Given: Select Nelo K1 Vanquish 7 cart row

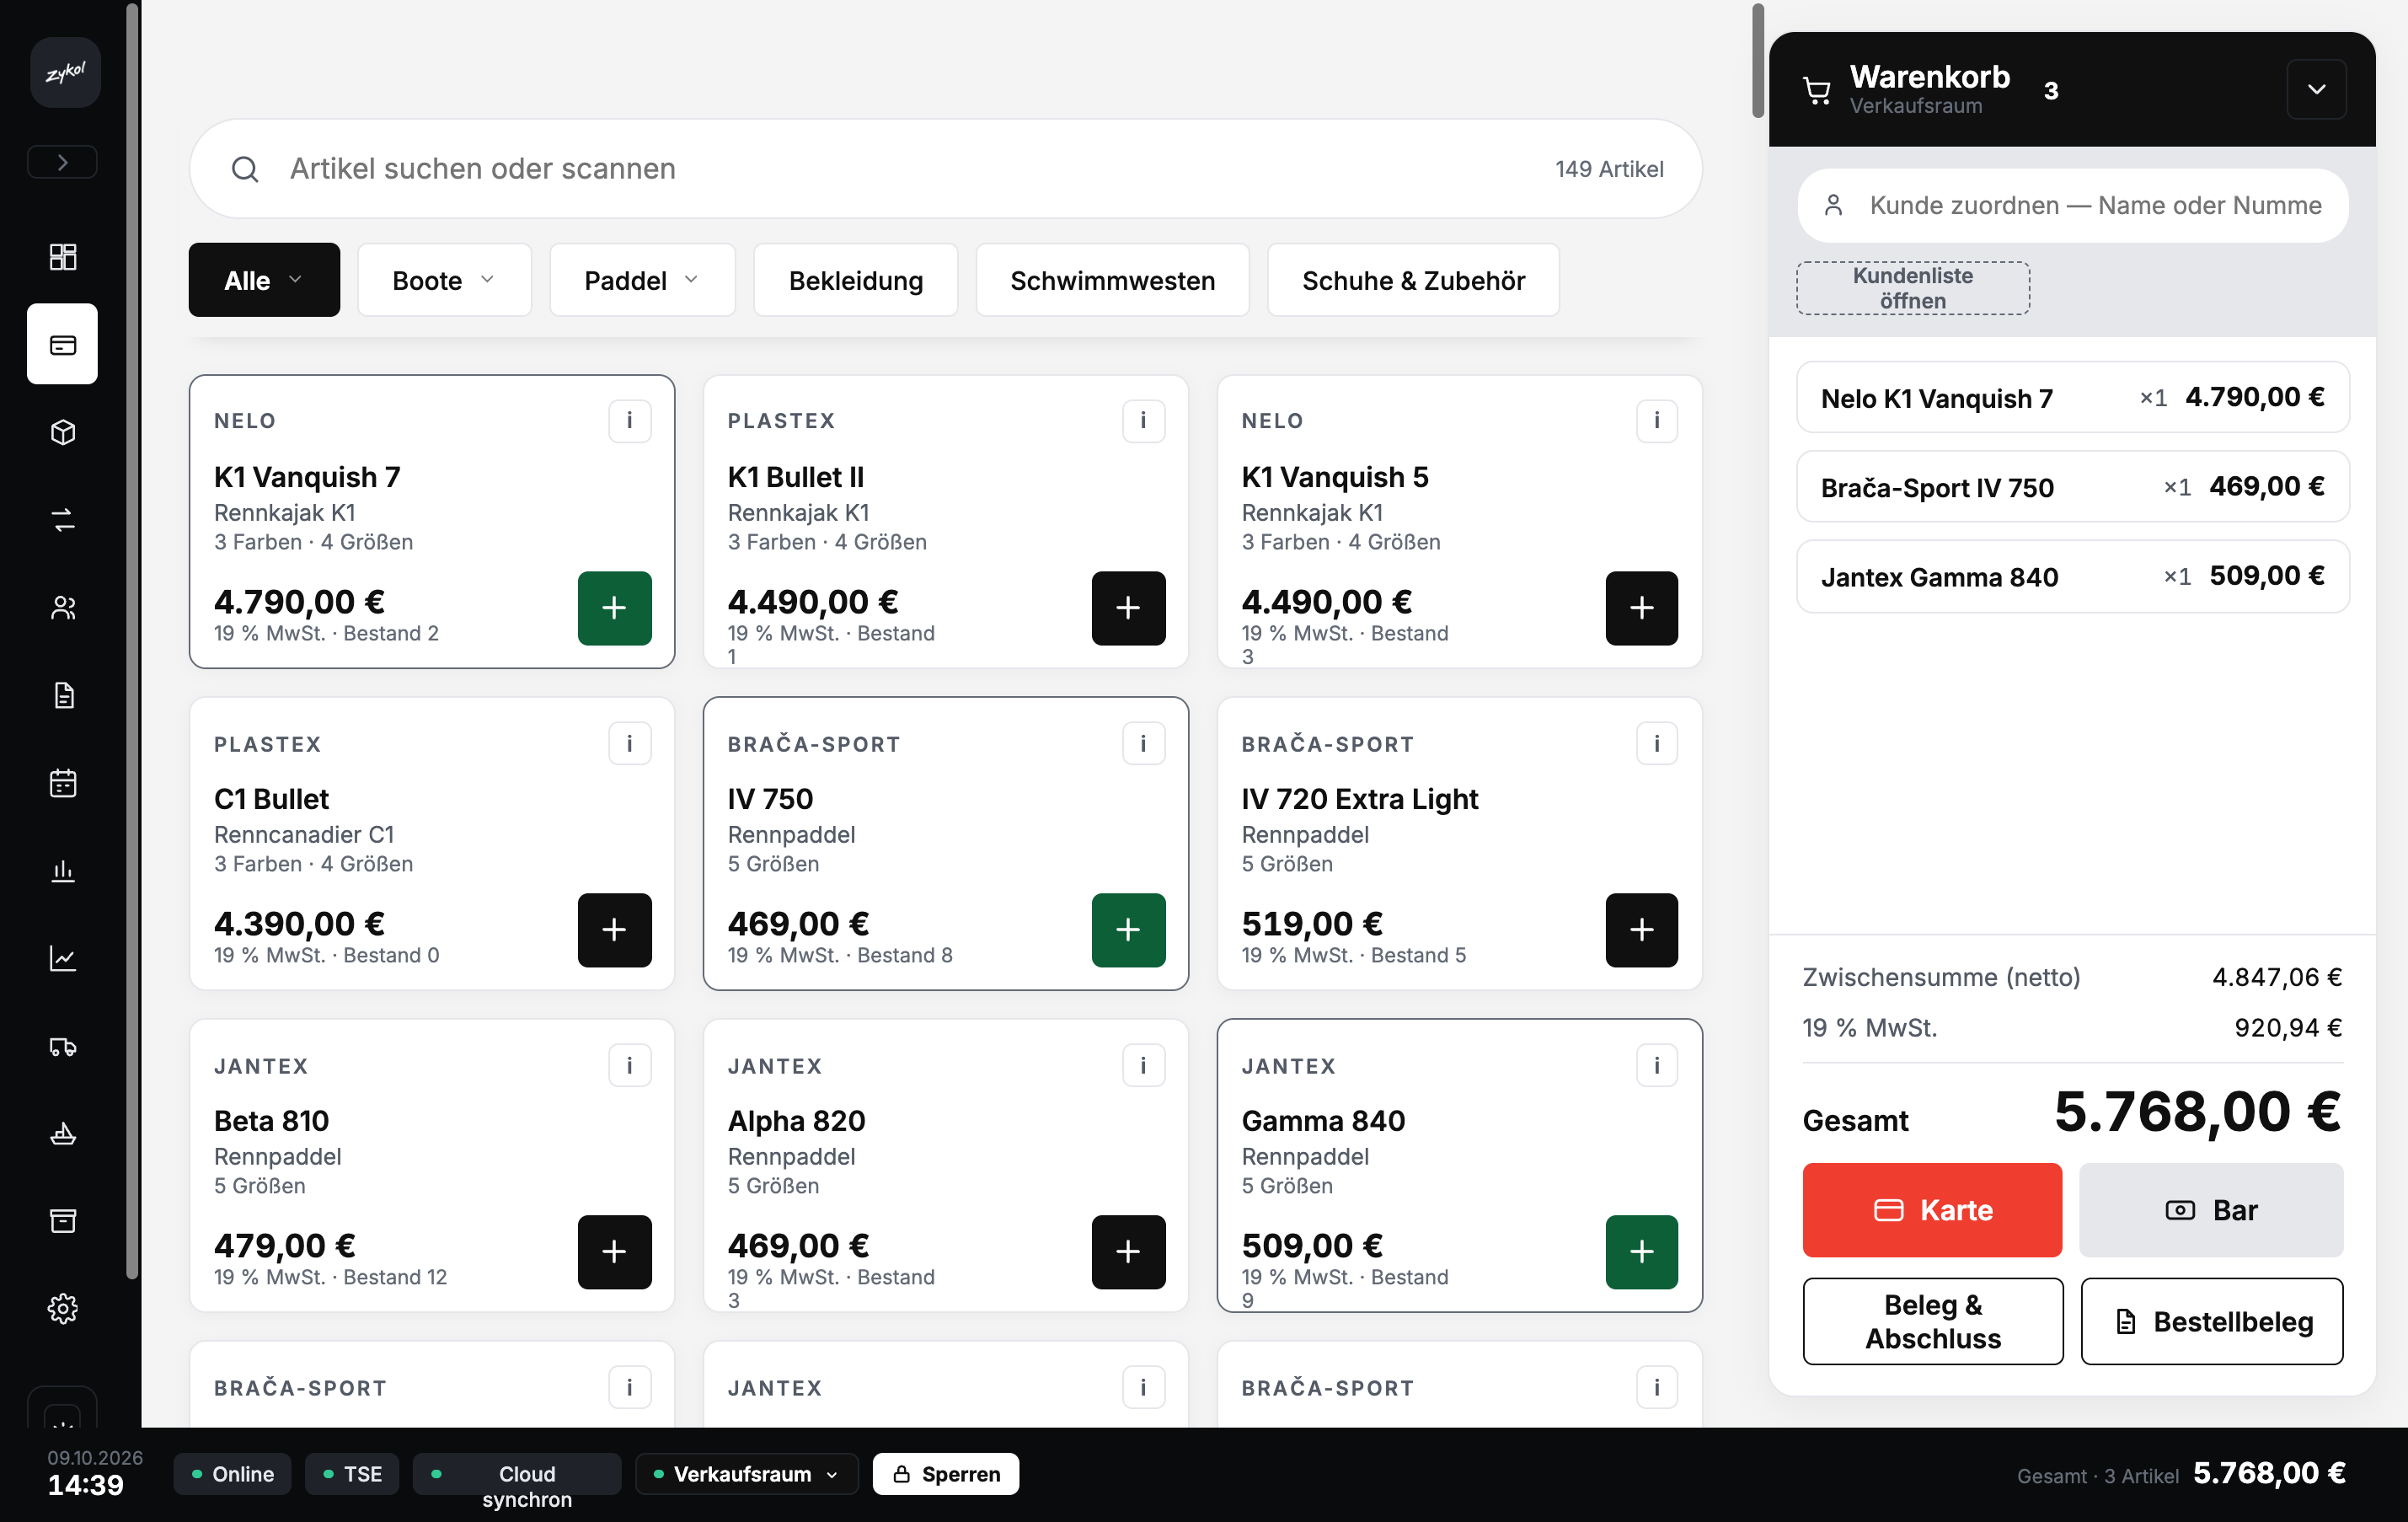Looking at the screenshot, I should point(2073,398).
